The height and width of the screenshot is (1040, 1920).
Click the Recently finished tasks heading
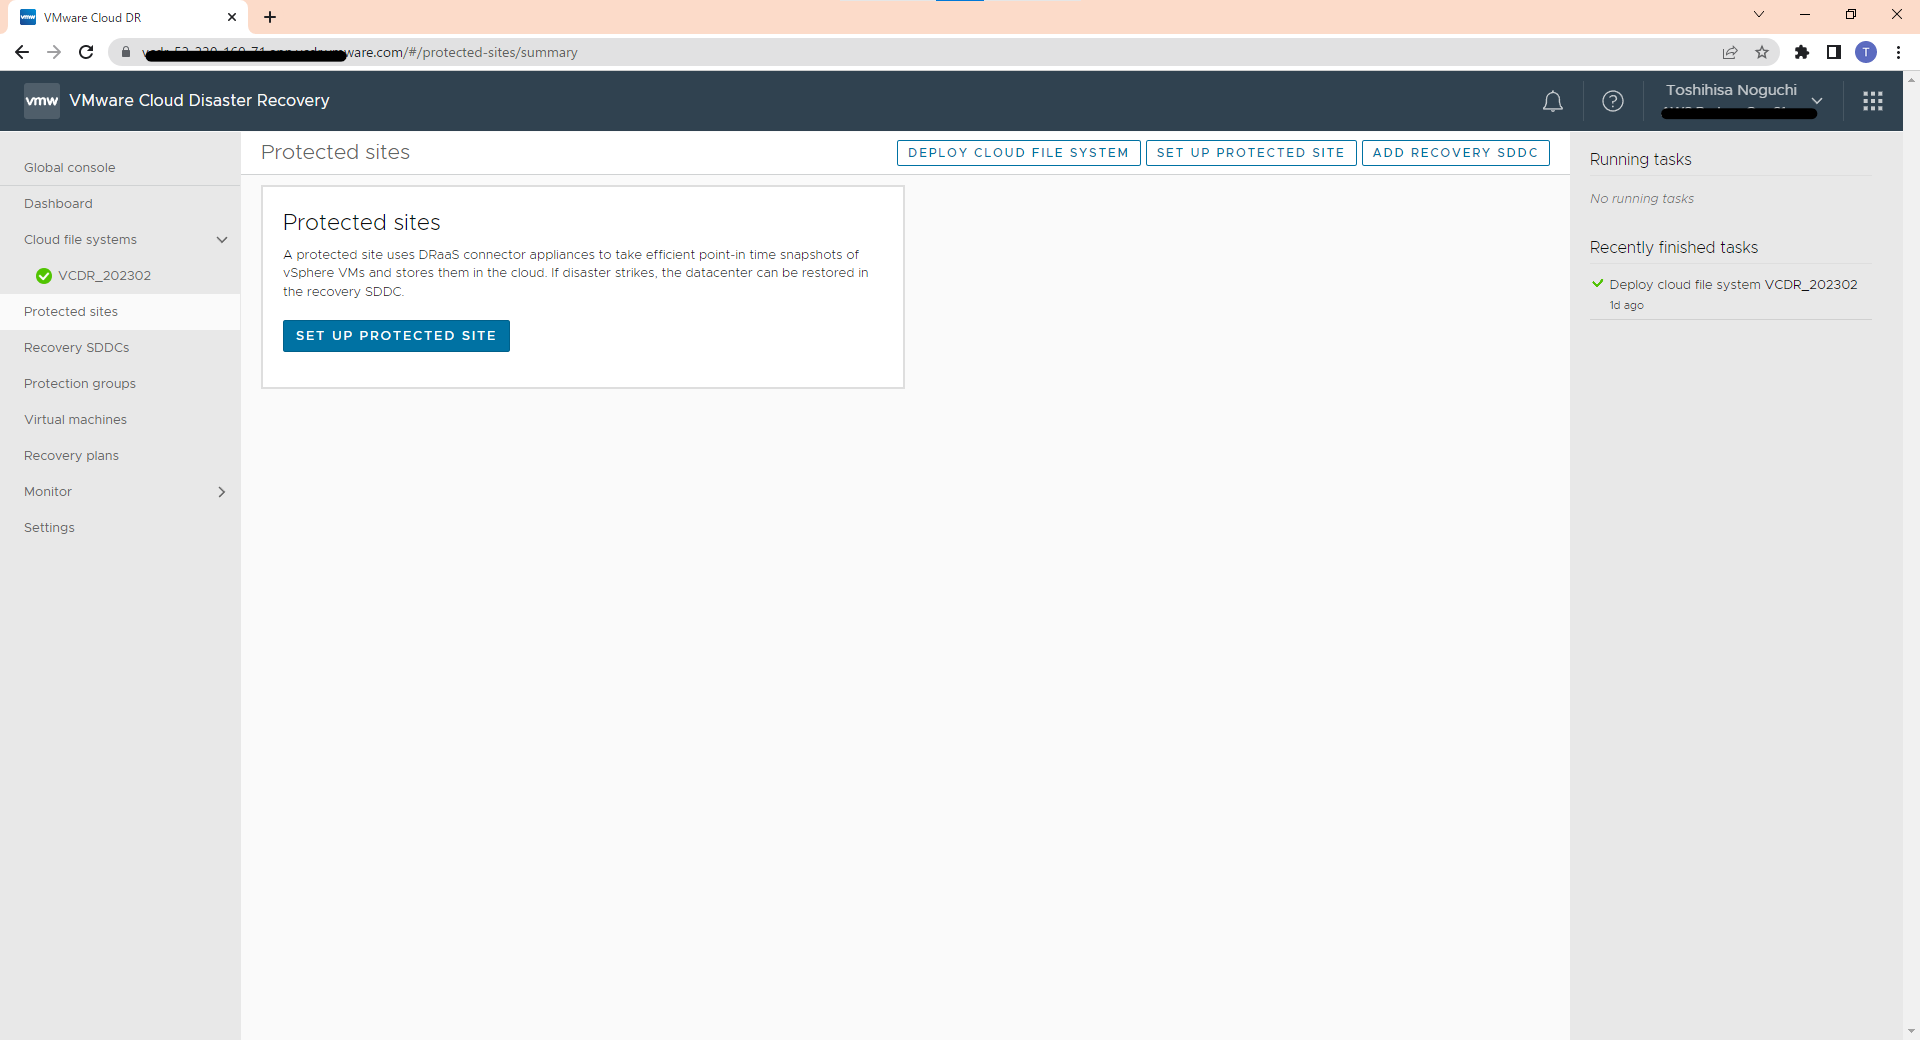pos(1673,248)
